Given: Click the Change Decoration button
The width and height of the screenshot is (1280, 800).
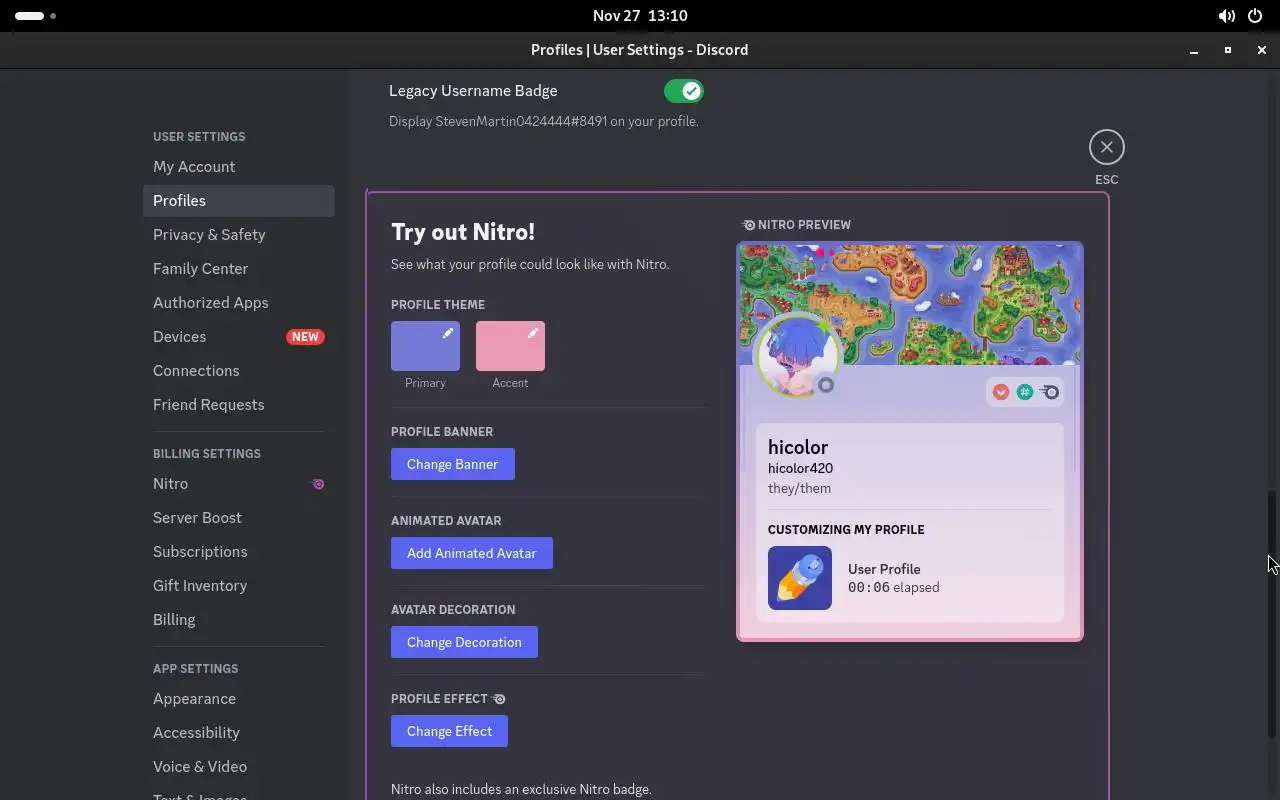Looking at the screenshot, I should (x=464, y=642).
